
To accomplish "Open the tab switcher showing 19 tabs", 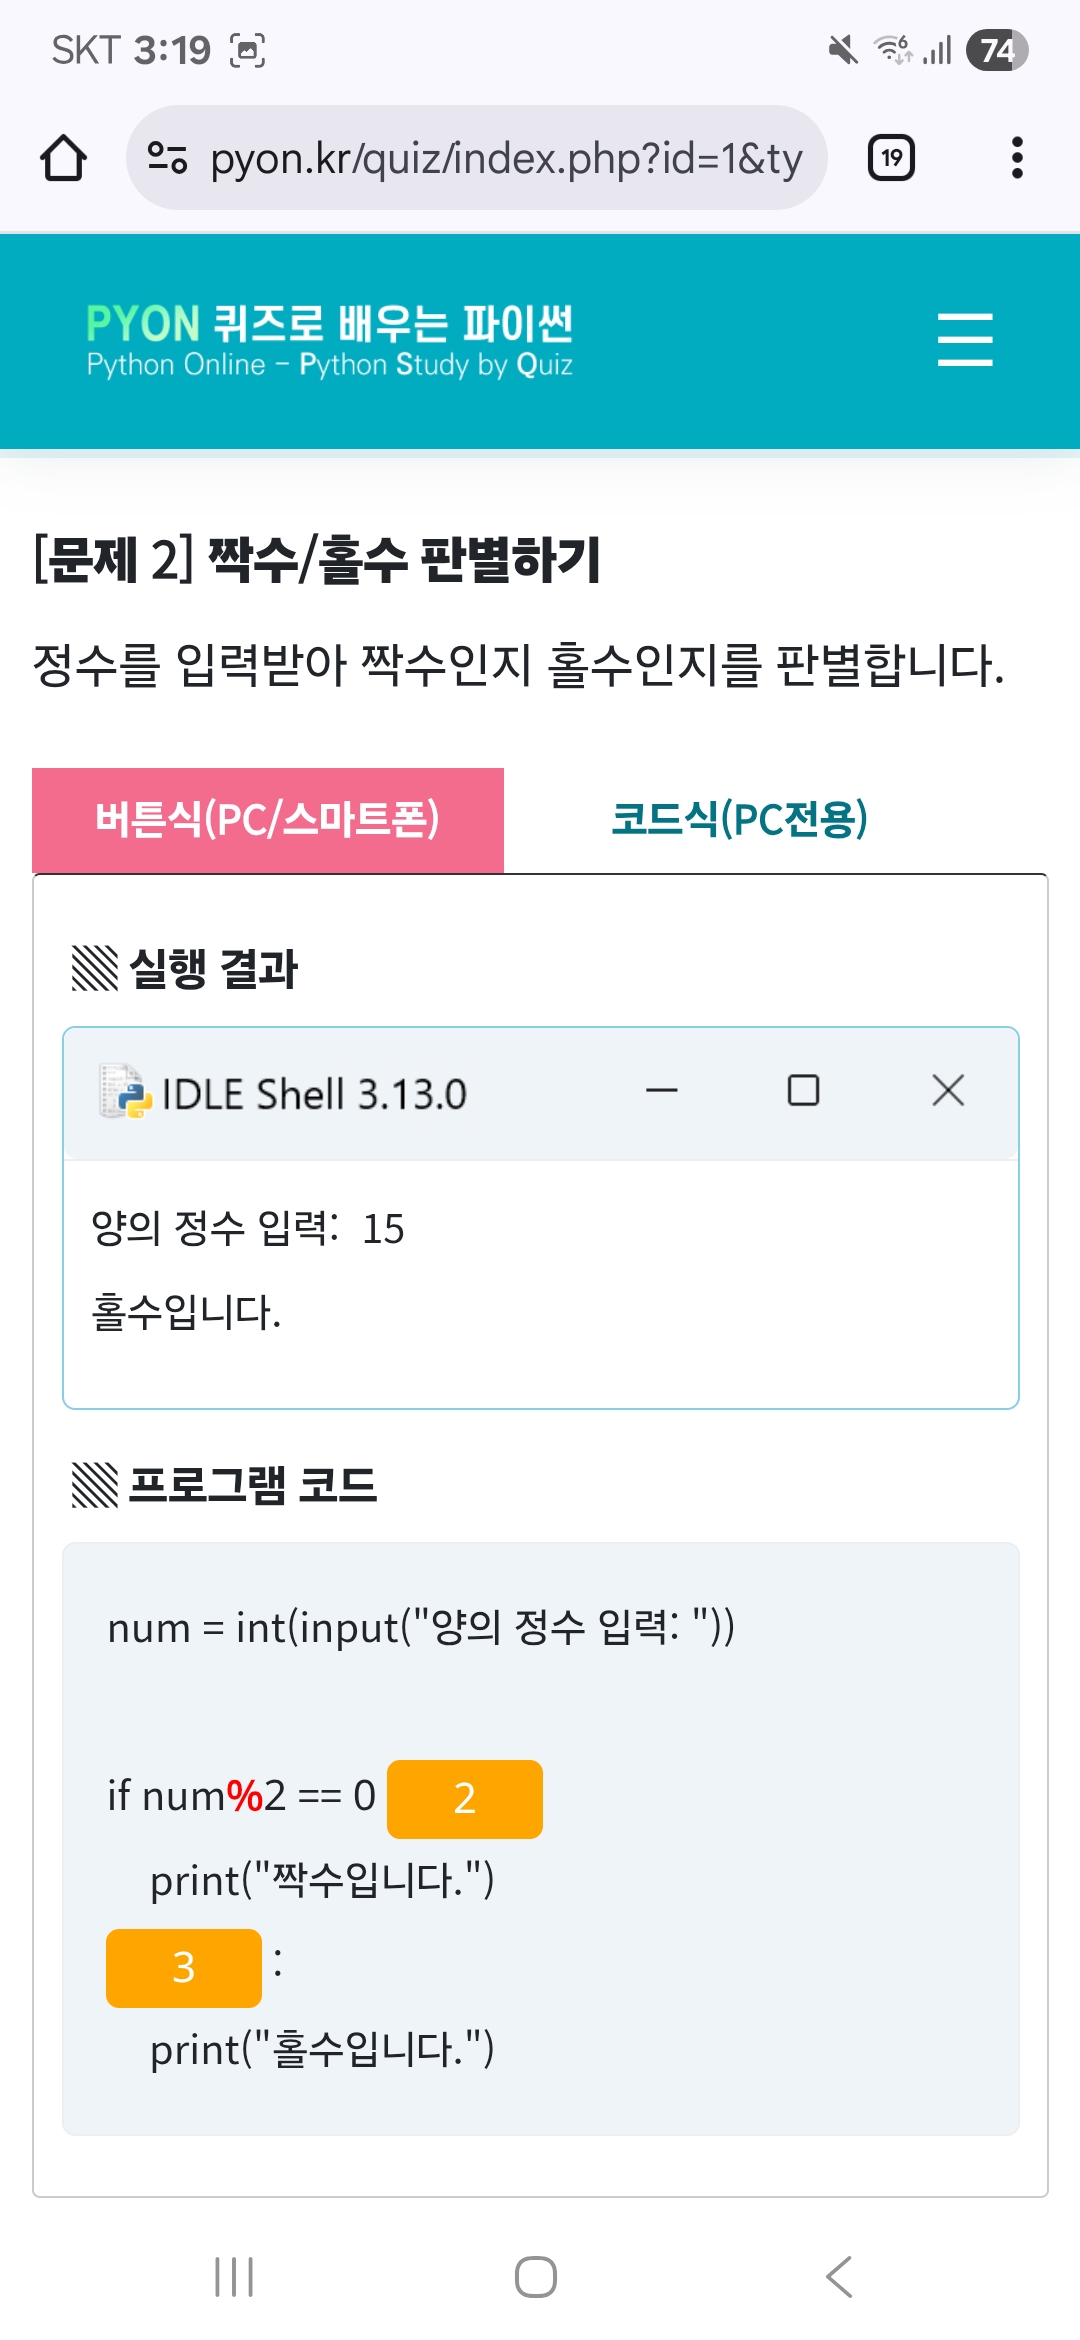I will click(891, 158).
